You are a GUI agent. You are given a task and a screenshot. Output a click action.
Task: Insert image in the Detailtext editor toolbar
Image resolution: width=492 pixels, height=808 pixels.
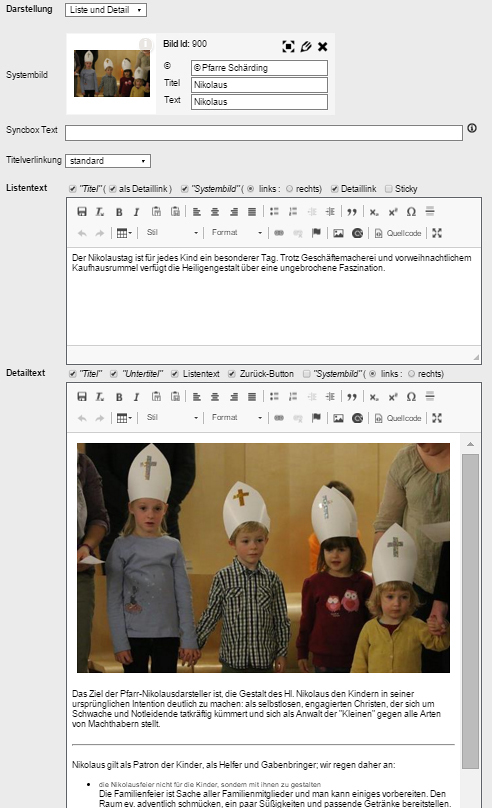[x=338, y=418]
